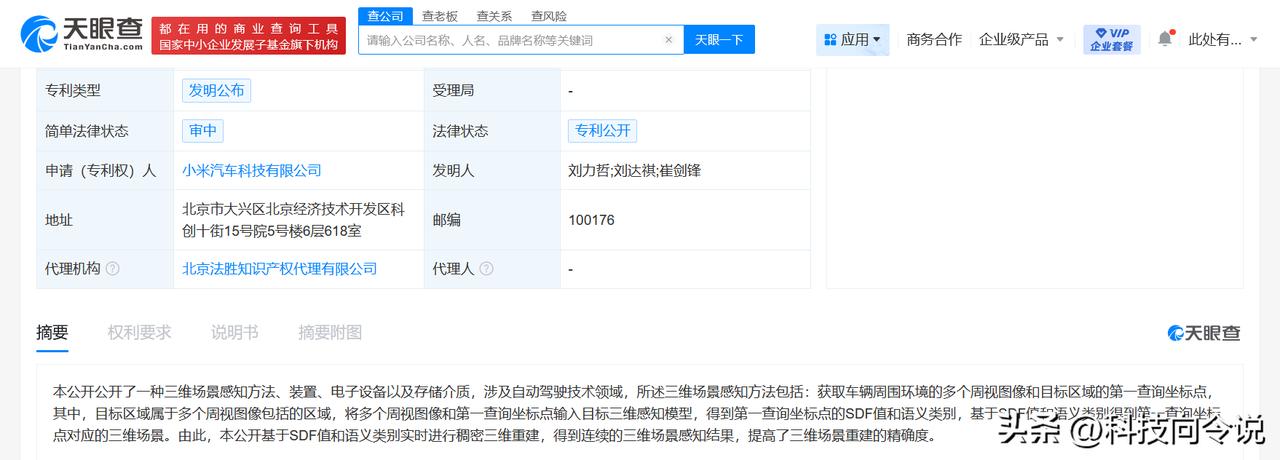Click the 审中 legal status tag

click(203, 131)
